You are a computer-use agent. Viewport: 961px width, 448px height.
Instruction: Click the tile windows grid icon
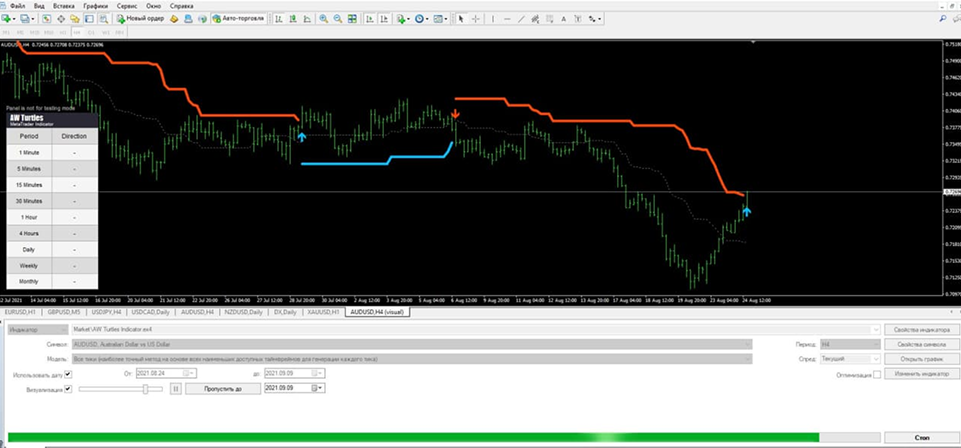351,19
